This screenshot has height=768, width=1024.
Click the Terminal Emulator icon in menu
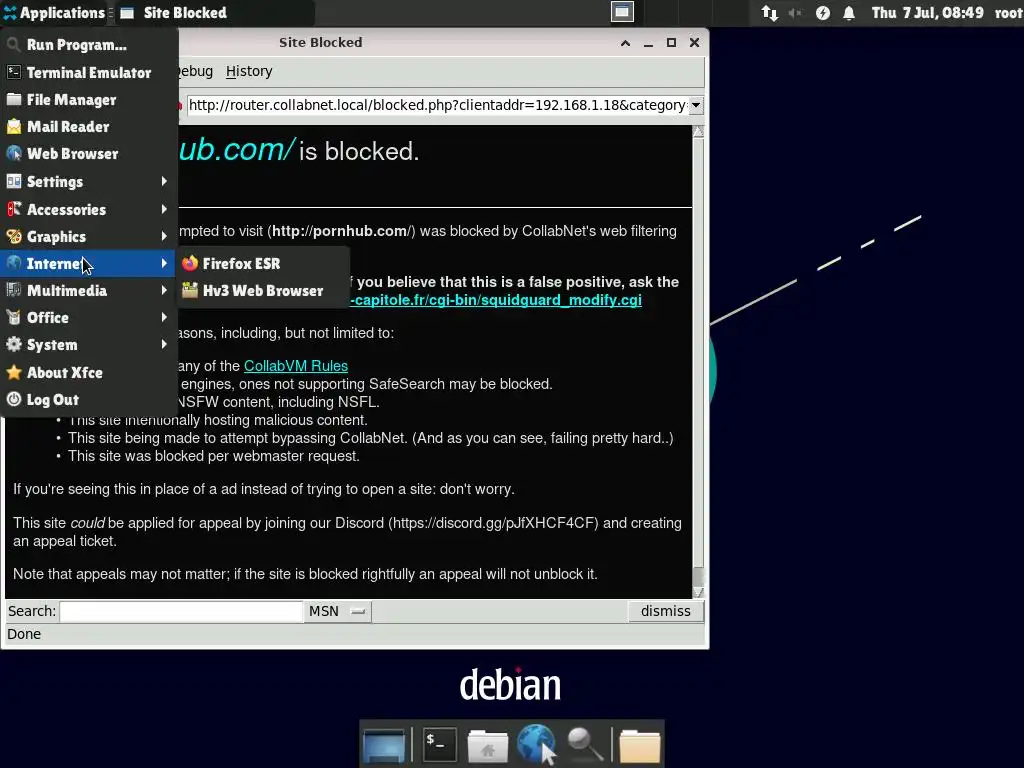(14, 72)
